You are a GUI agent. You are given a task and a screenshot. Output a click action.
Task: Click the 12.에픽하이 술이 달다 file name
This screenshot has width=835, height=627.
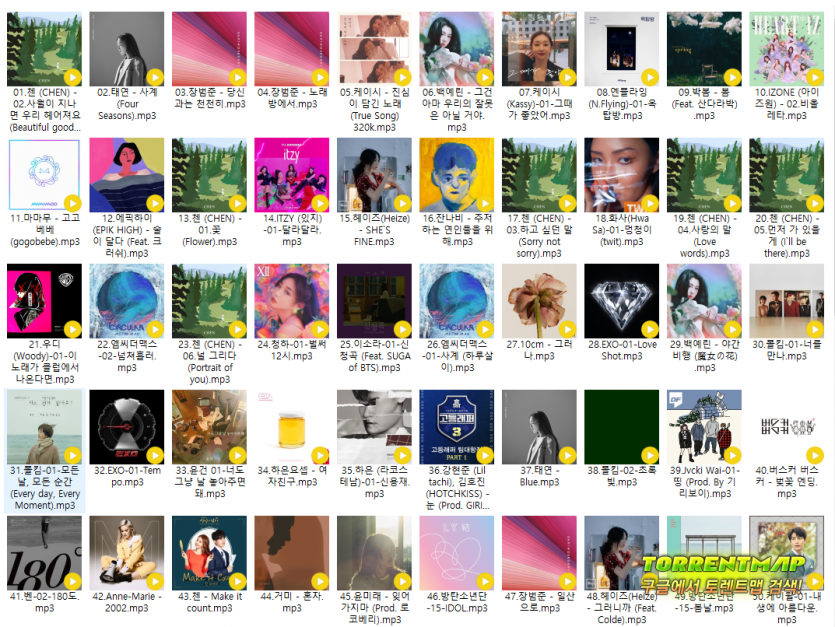(x=126, y=236)
